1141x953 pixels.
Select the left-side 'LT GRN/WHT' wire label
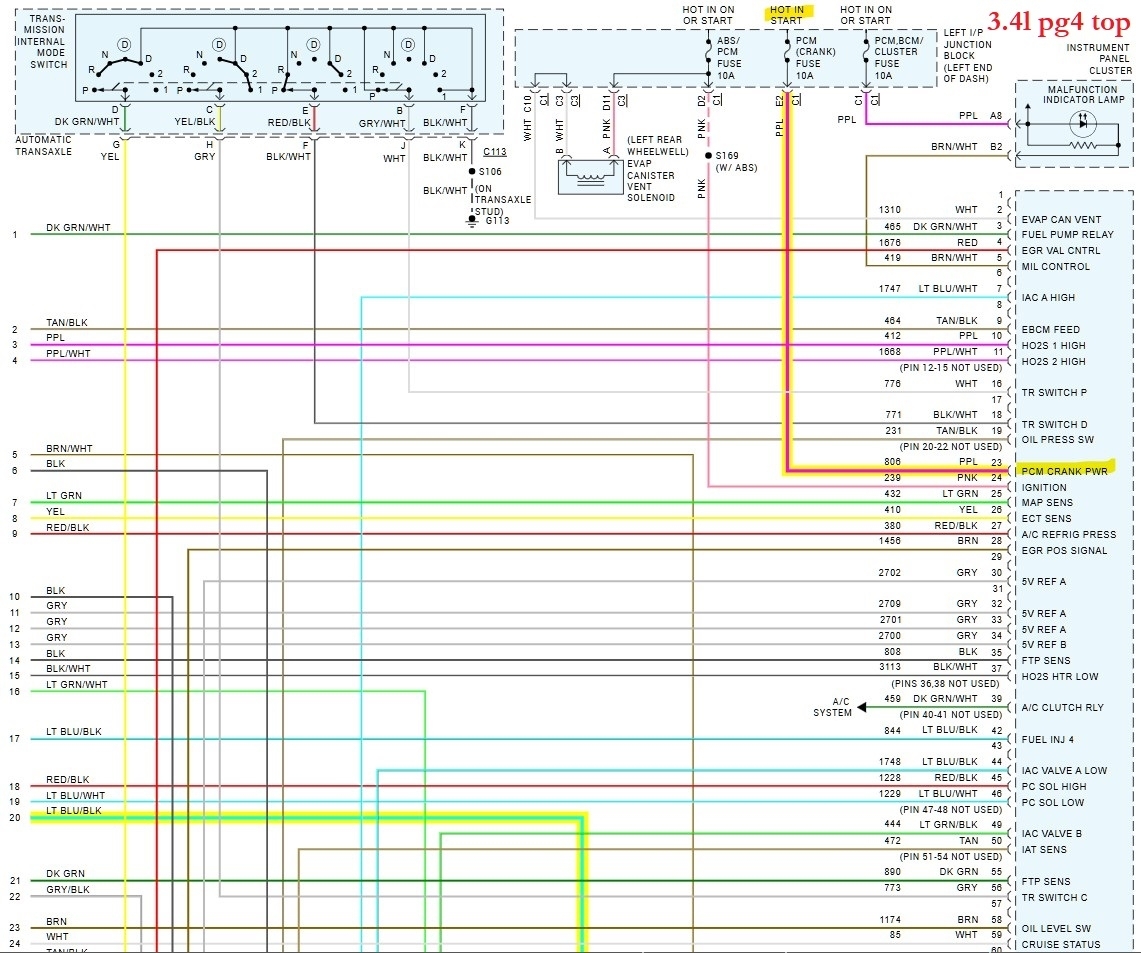point(76,685)
